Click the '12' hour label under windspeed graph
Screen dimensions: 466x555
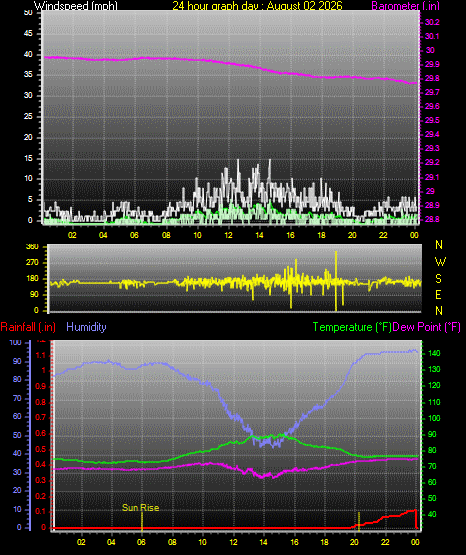(x=228, y=235)
